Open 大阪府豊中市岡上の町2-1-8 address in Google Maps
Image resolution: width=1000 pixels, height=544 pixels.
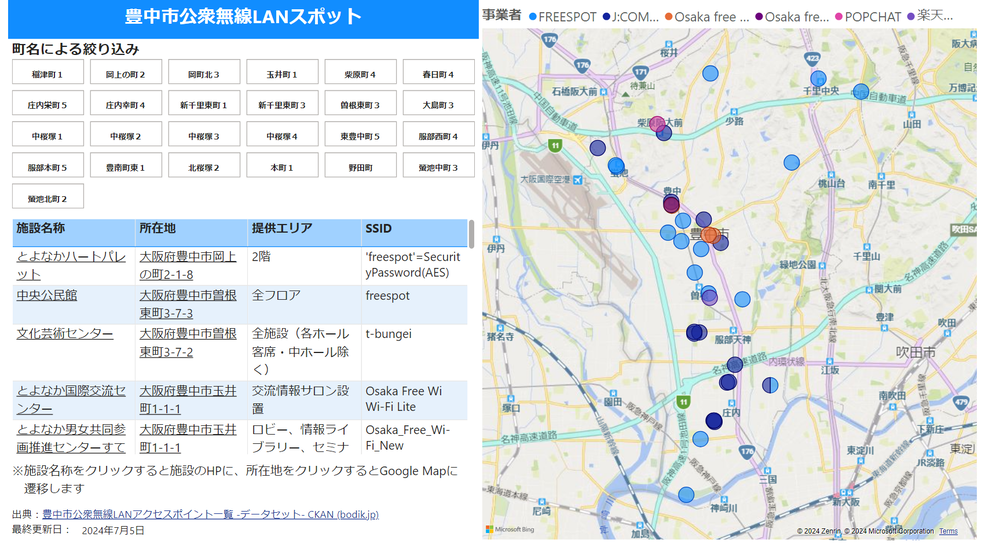click(x=188, y=265)
